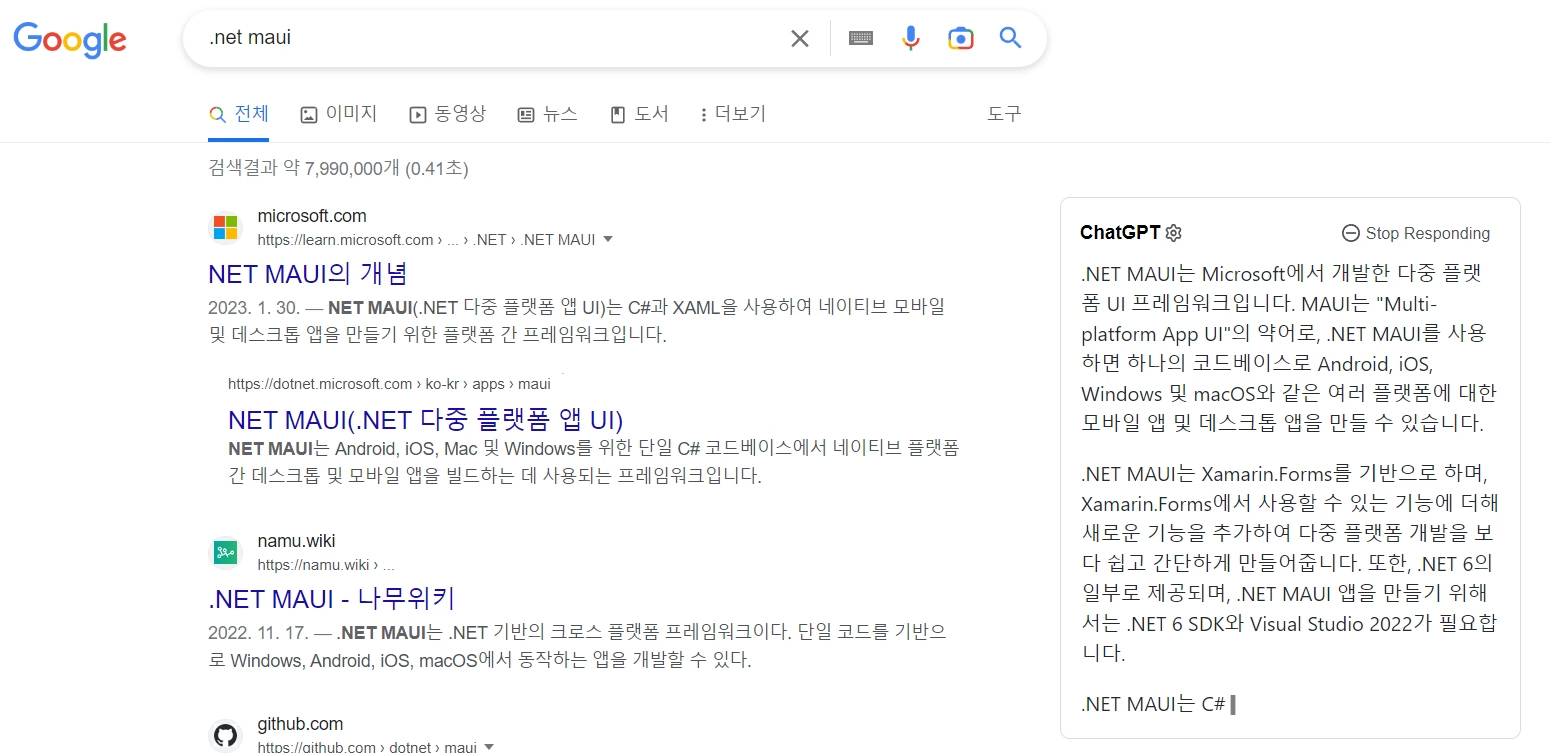Open NET MAUI(.NET 다중 플랫폼 앱 UI) result
1550x753 pixels.
click(x=426, y=419)
